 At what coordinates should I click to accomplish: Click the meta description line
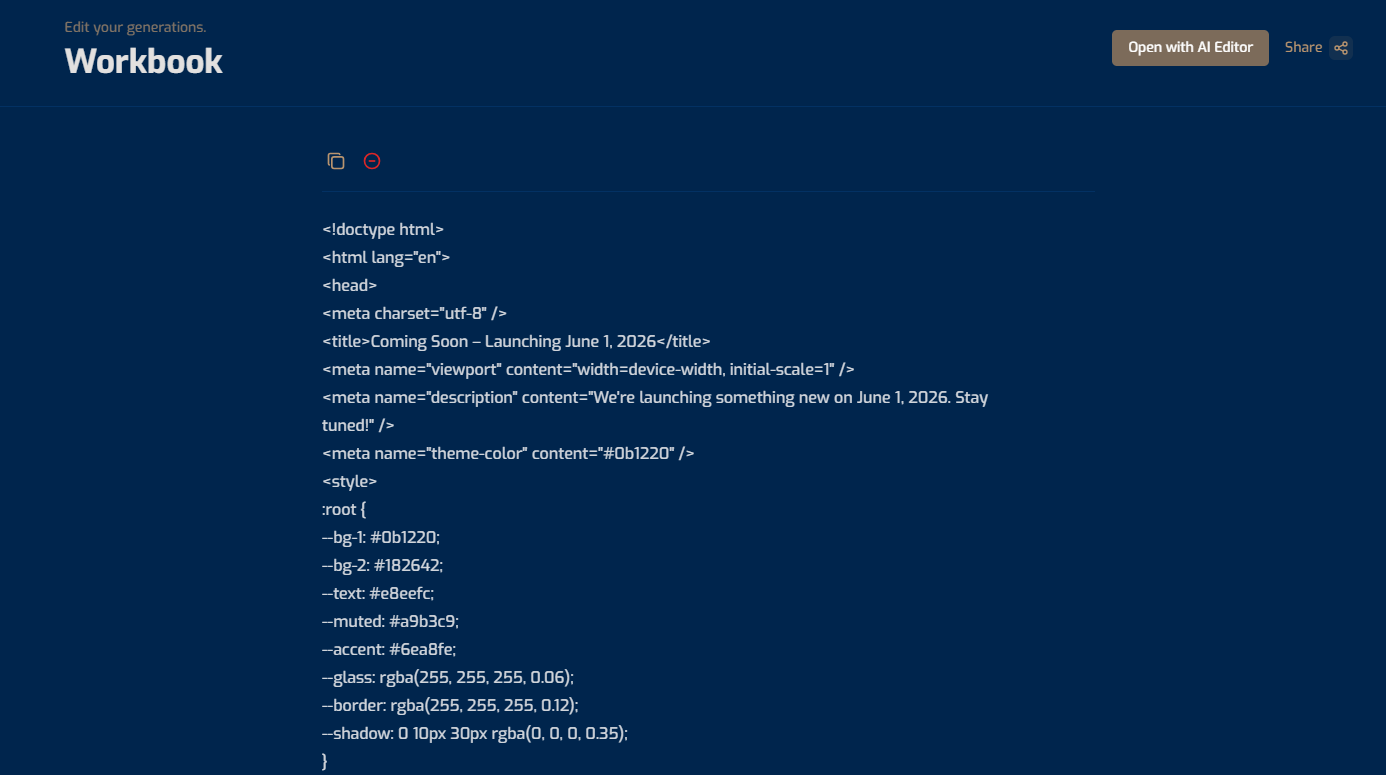(655, 397)
